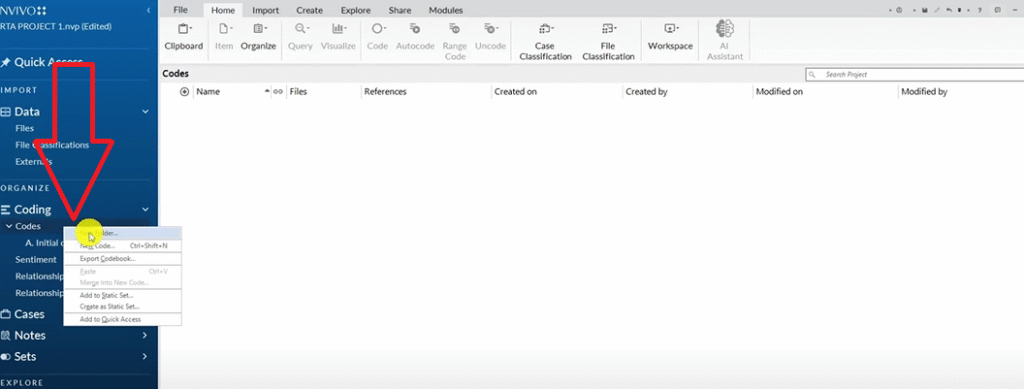Open the File Classification ribbon menu
Image resolution: width=1024 pixels, height=389 pixels.
609,42
